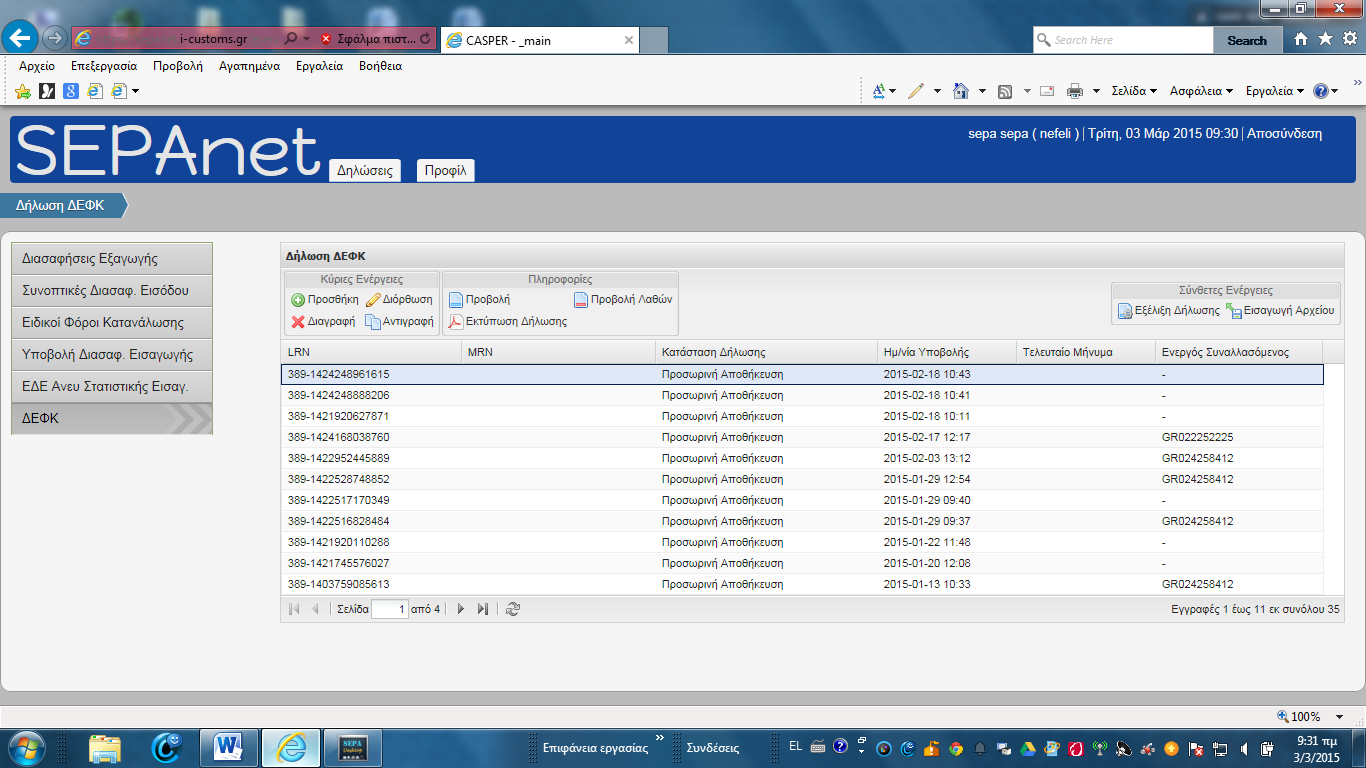Open the Επεξεργασία menu
Screen dimensions: 1366x768
point(104,66)
